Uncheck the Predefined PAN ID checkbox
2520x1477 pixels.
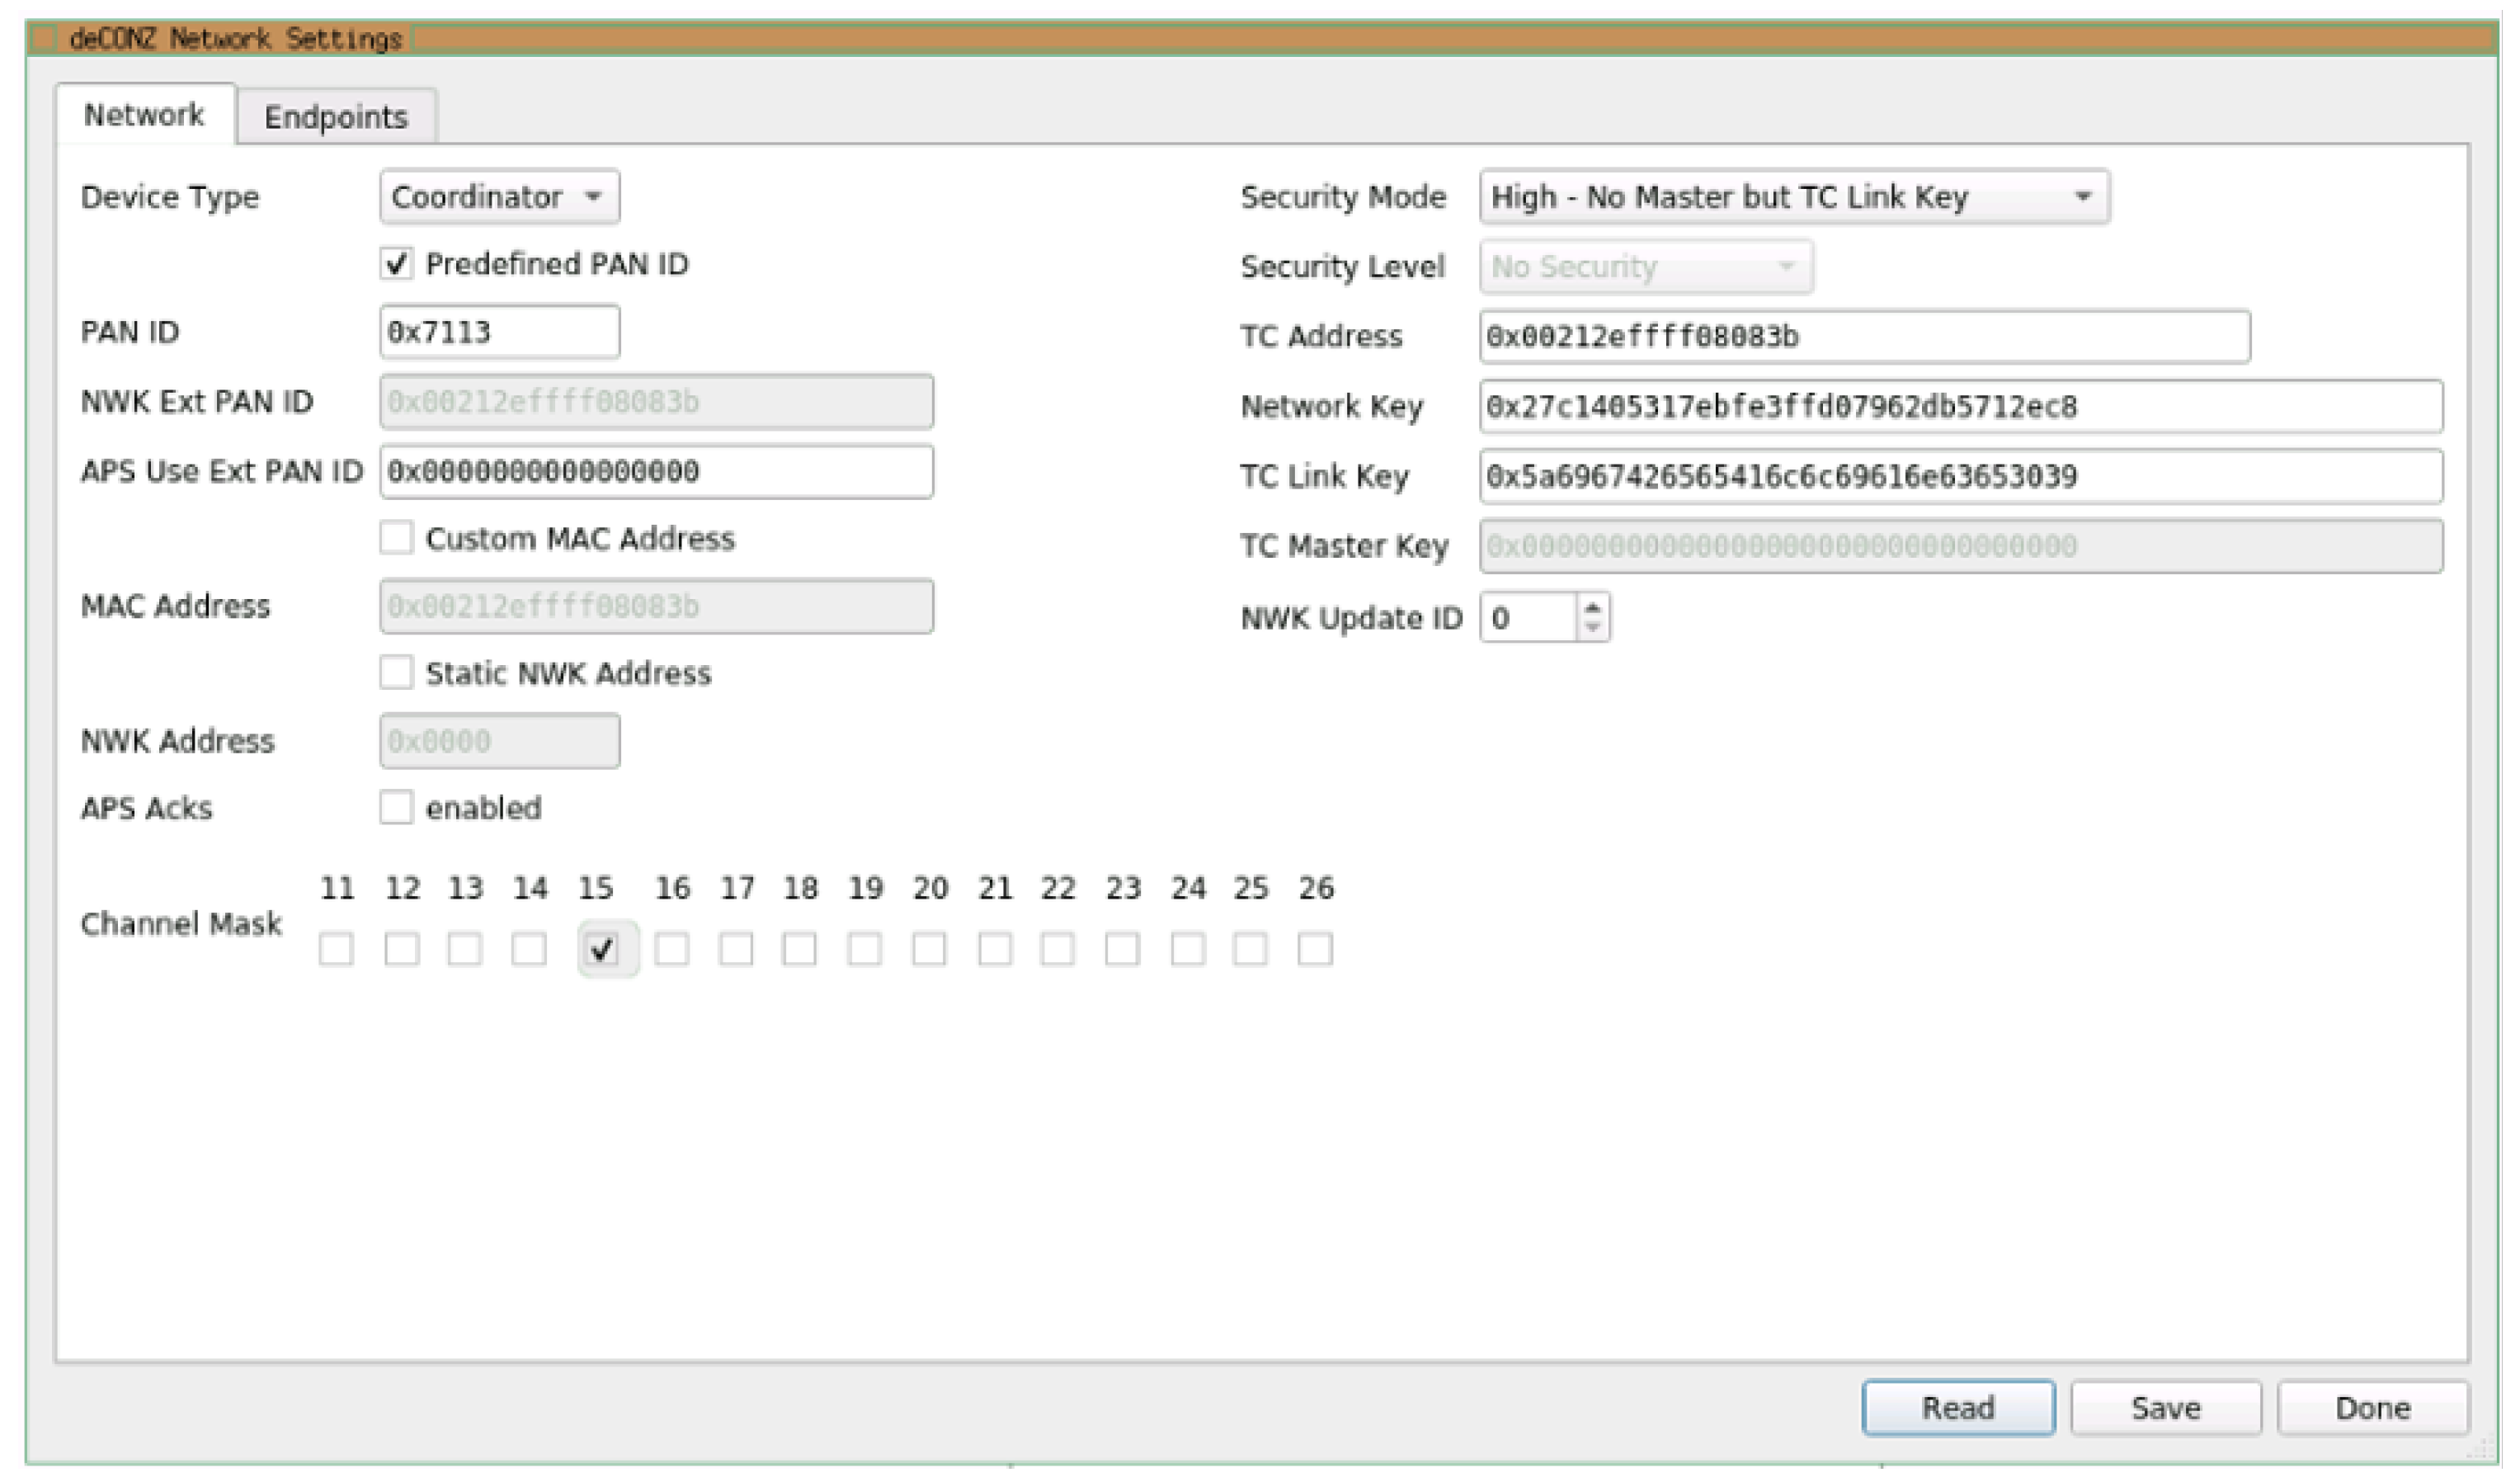click(x=396, y=264)
